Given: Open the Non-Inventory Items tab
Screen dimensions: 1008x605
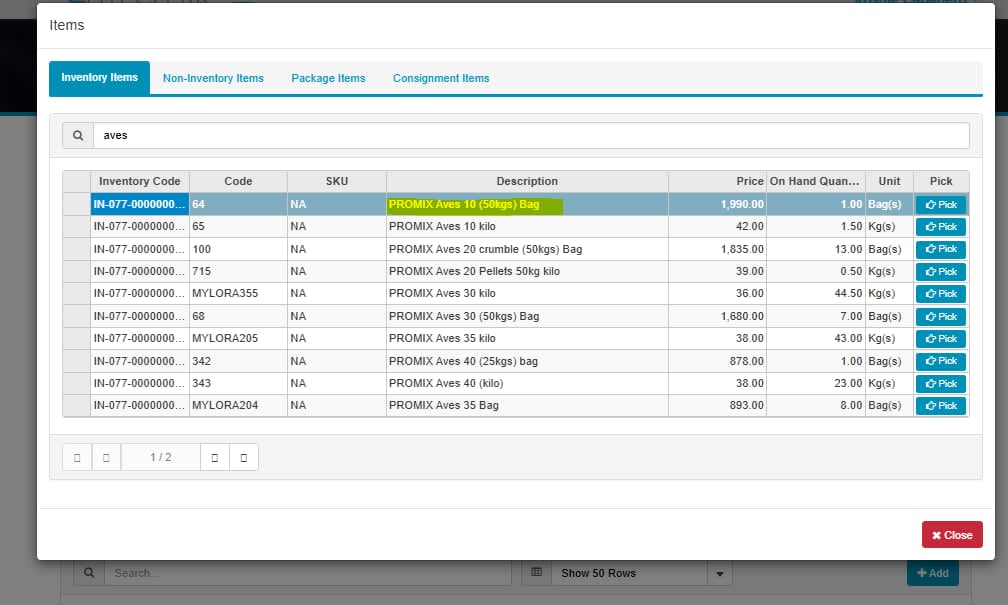Looking at the screenshot, I should (x=213, y=78).
